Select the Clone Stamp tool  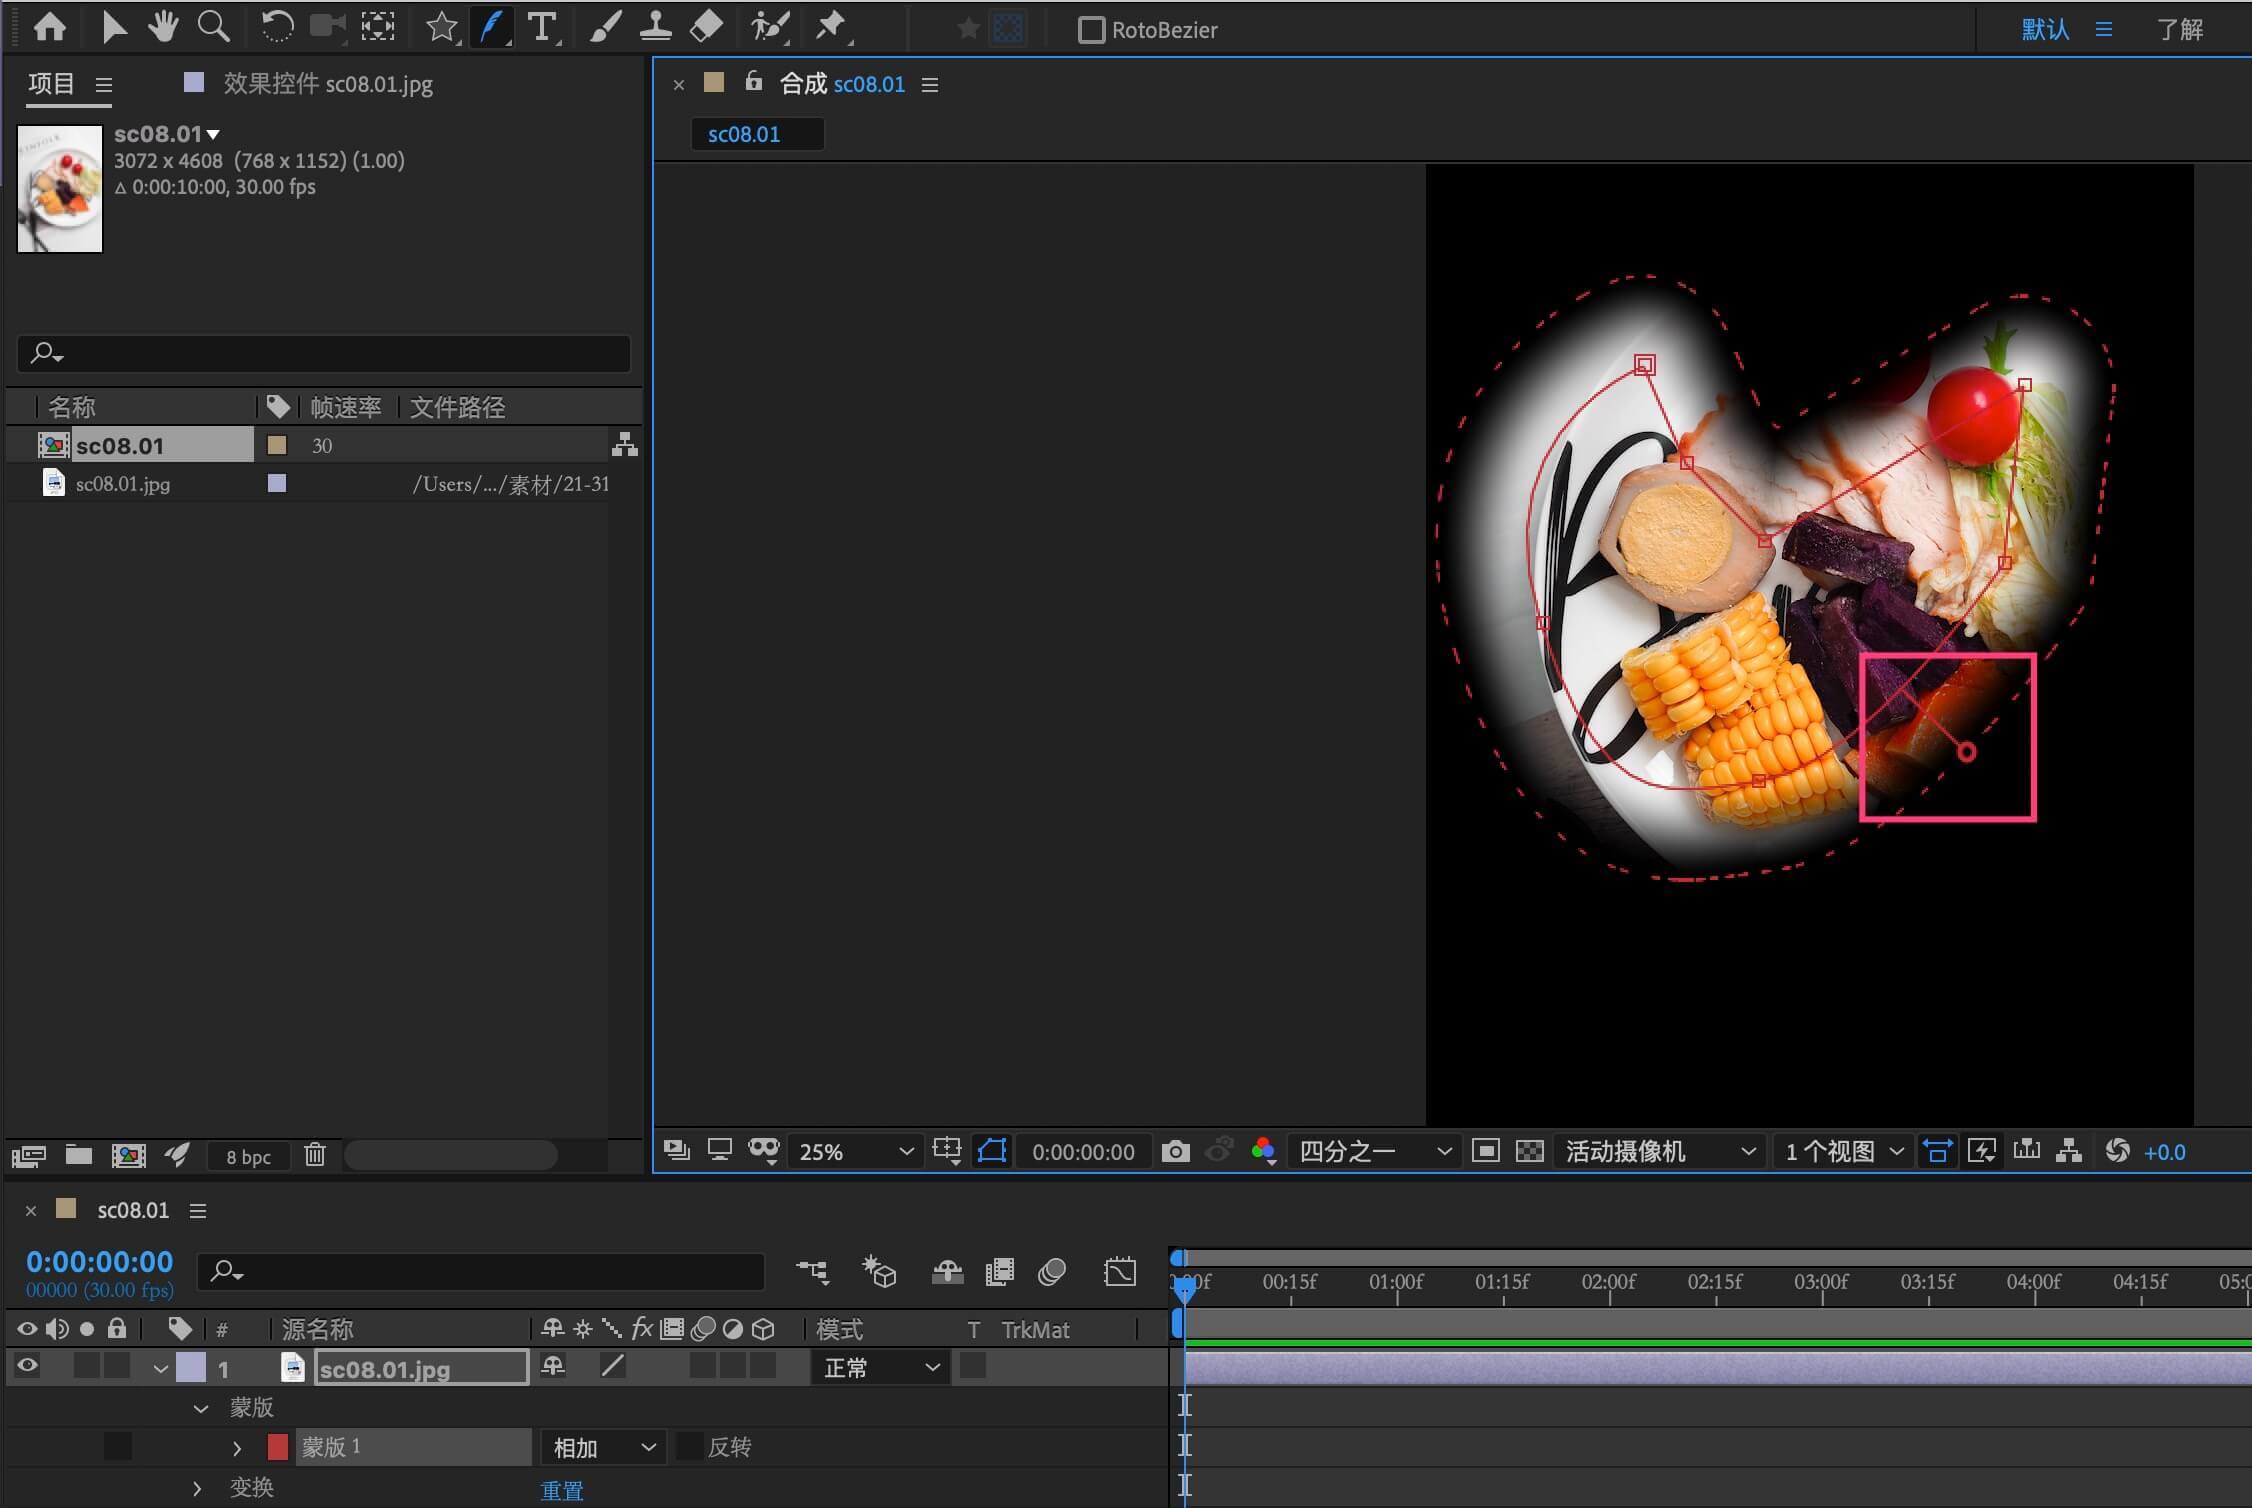655,27
